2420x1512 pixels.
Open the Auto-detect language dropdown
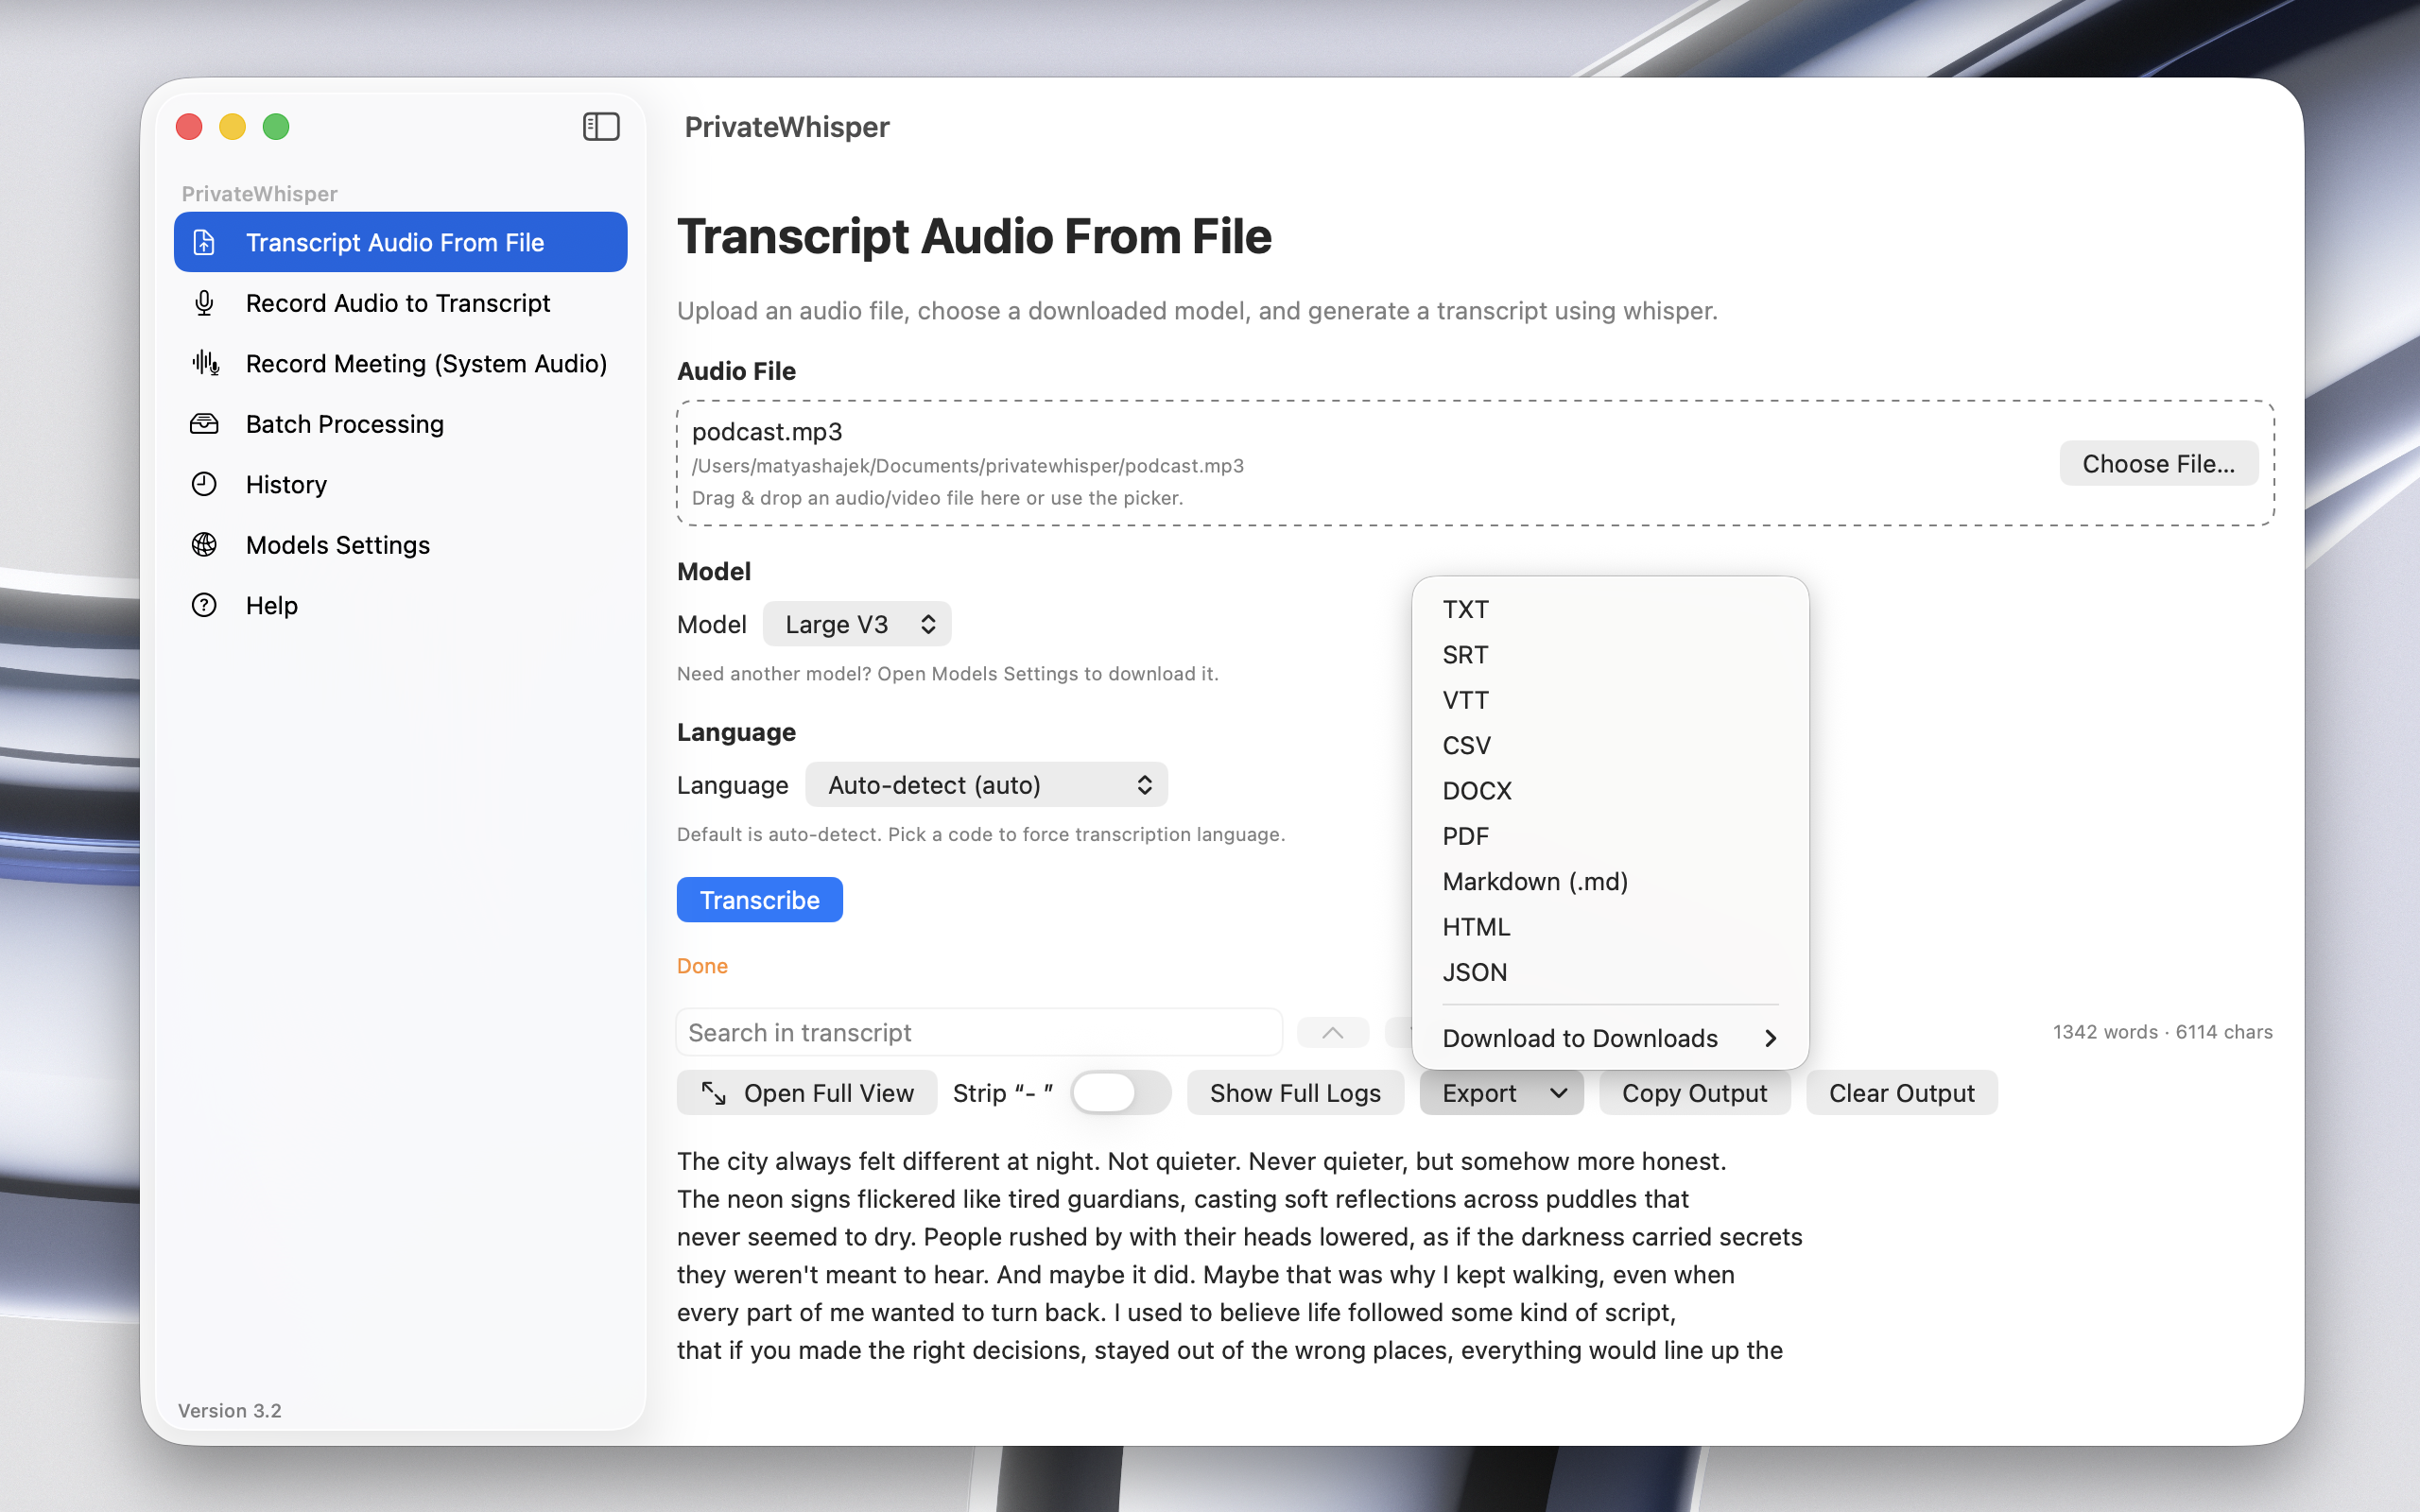pos(986,785)
